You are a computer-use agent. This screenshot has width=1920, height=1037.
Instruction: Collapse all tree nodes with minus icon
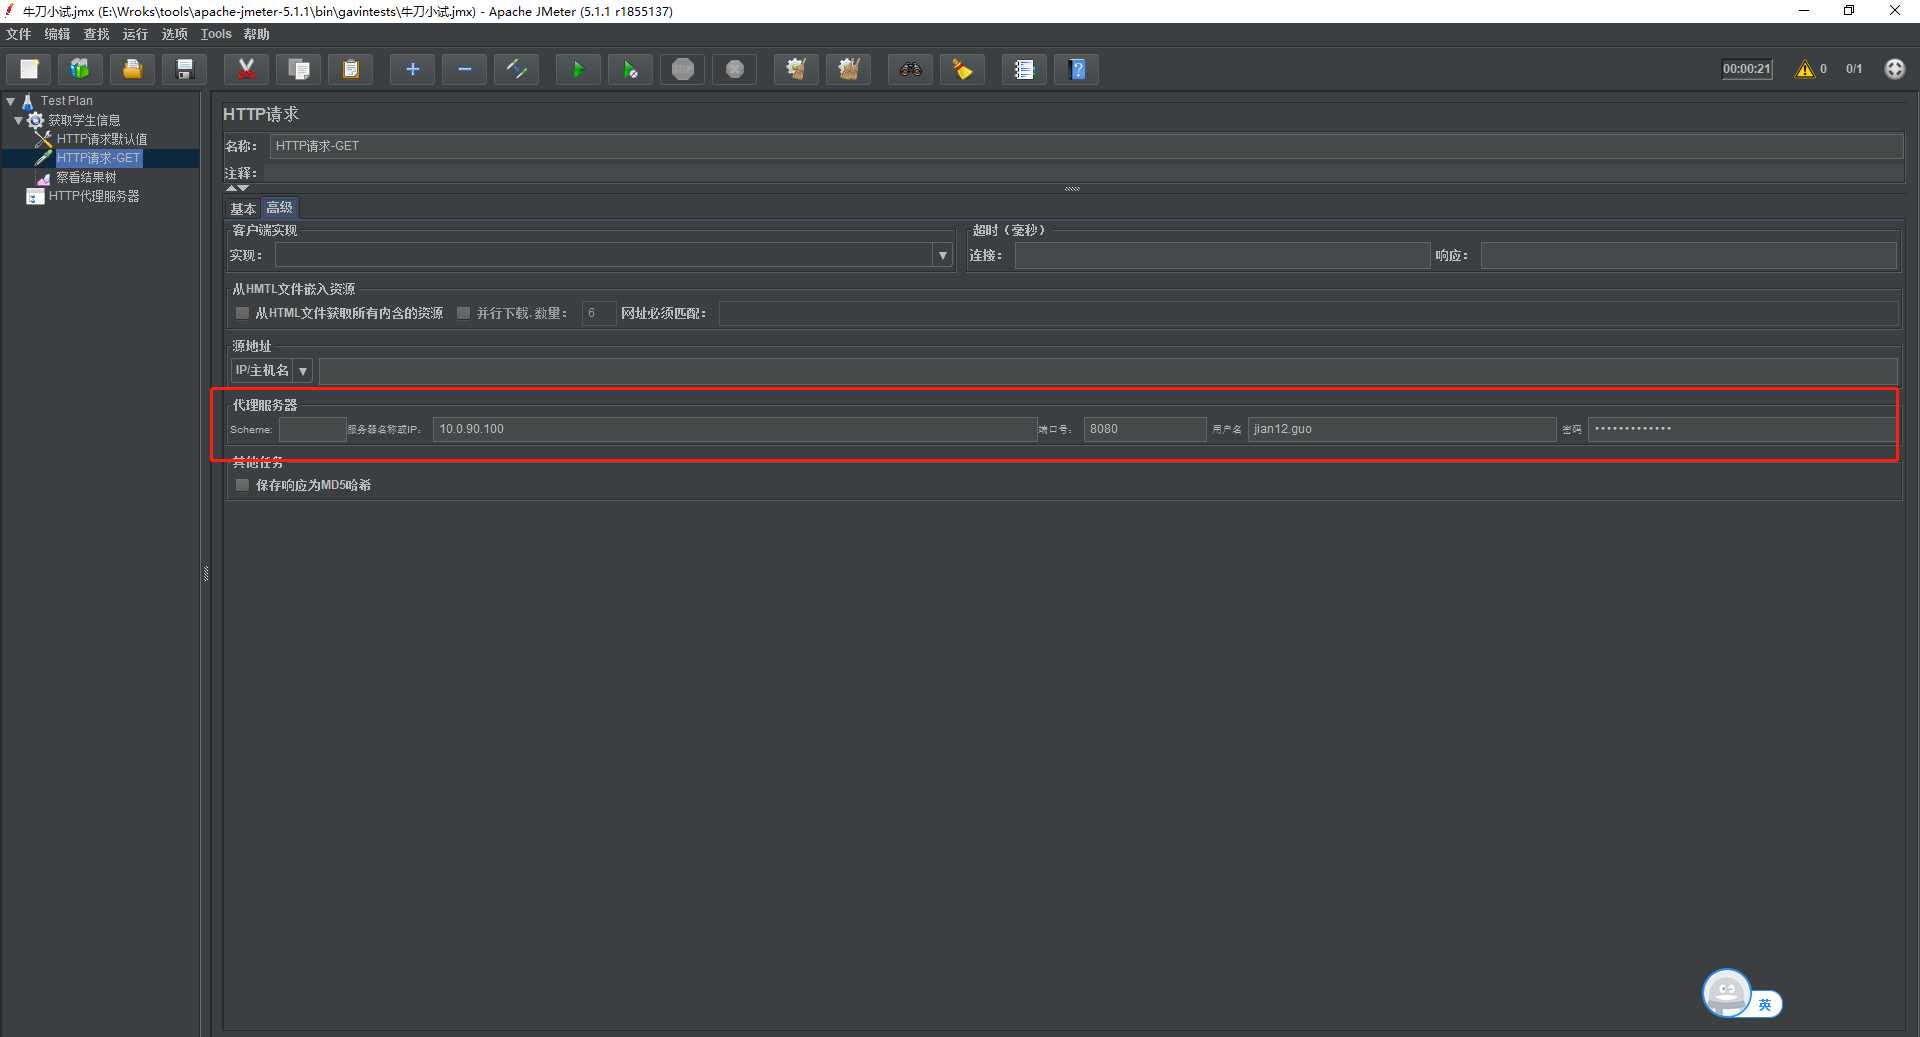tap(465, 69)
